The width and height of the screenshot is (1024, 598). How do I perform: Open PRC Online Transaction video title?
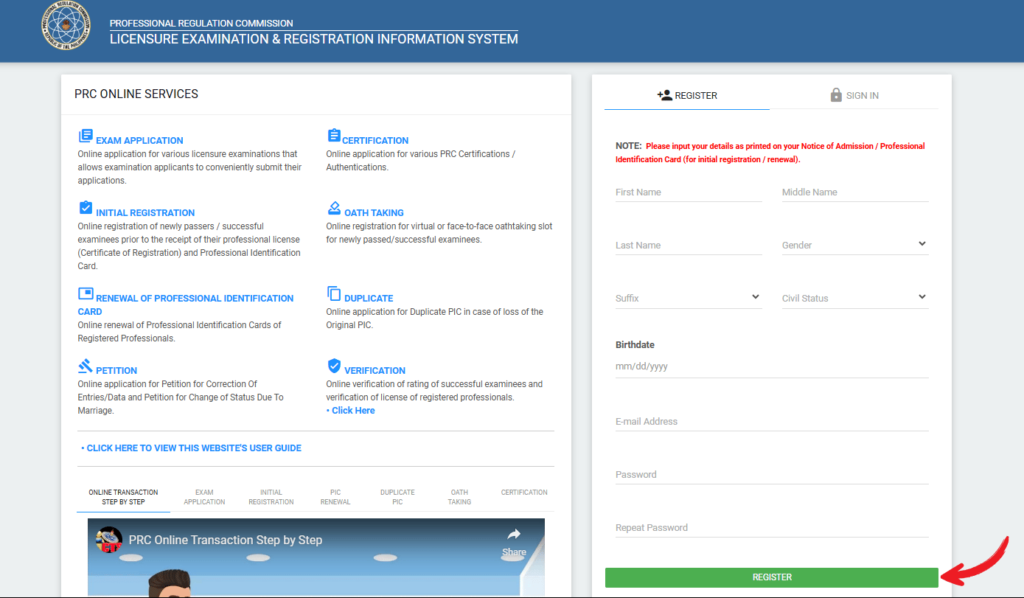pos(225,540)
